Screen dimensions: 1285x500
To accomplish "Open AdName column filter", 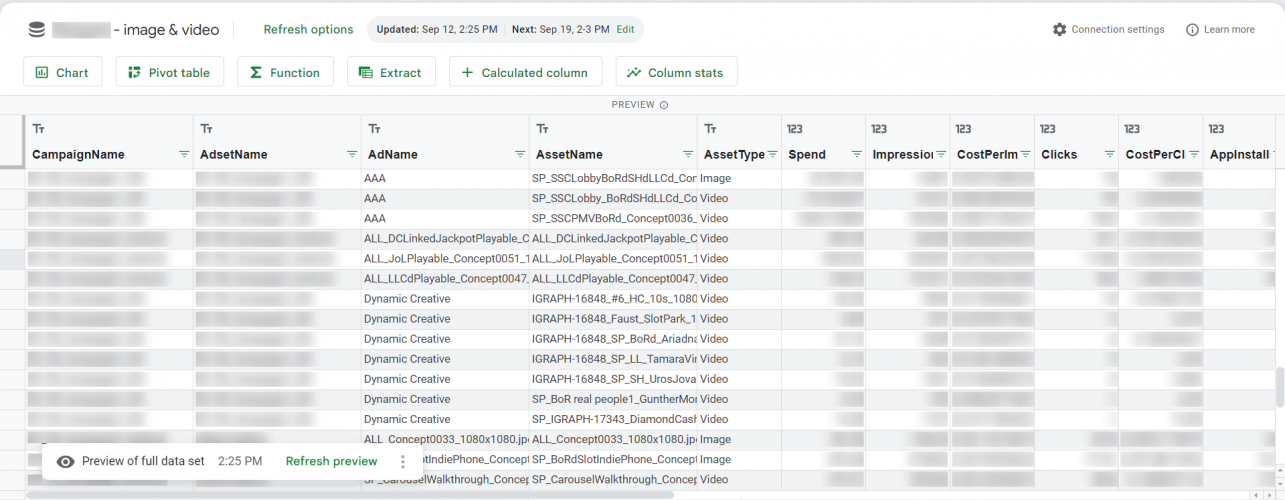I will [x=519, y=154].
